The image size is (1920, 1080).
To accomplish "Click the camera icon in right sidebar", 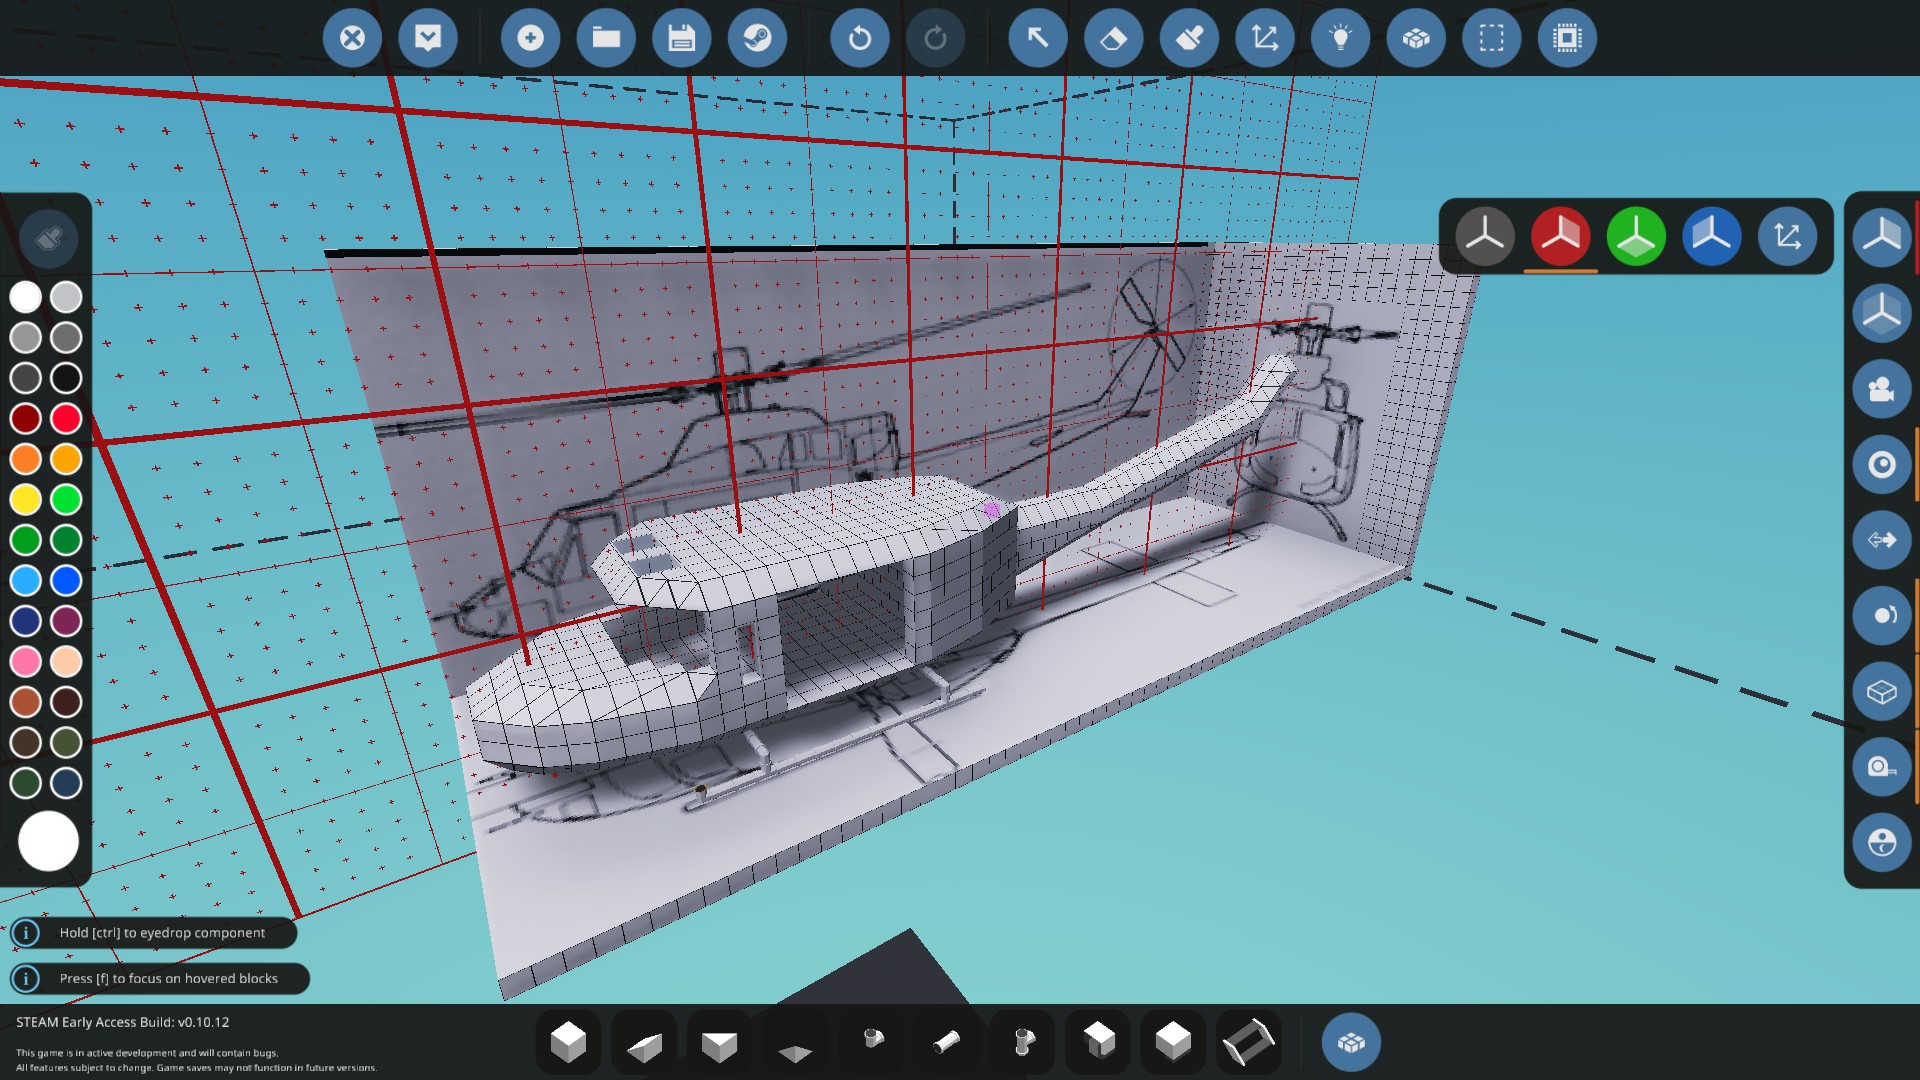I will pos(1882,389).
